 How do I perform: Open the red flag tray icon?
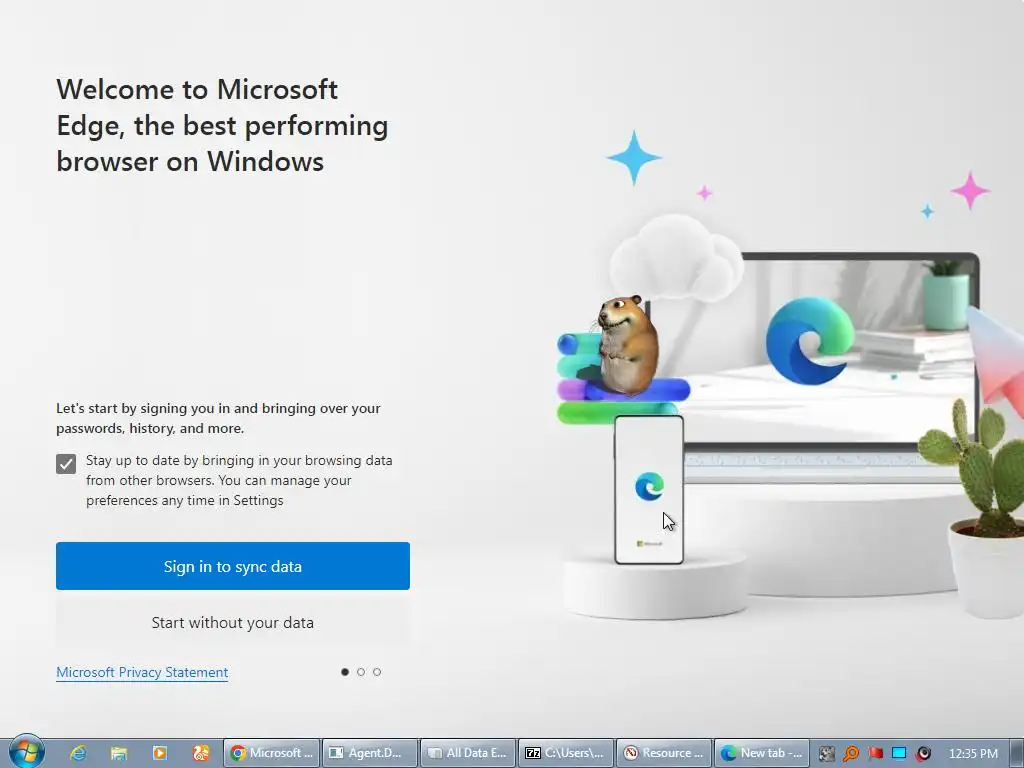pyautogui.click(x=875, y=754)
